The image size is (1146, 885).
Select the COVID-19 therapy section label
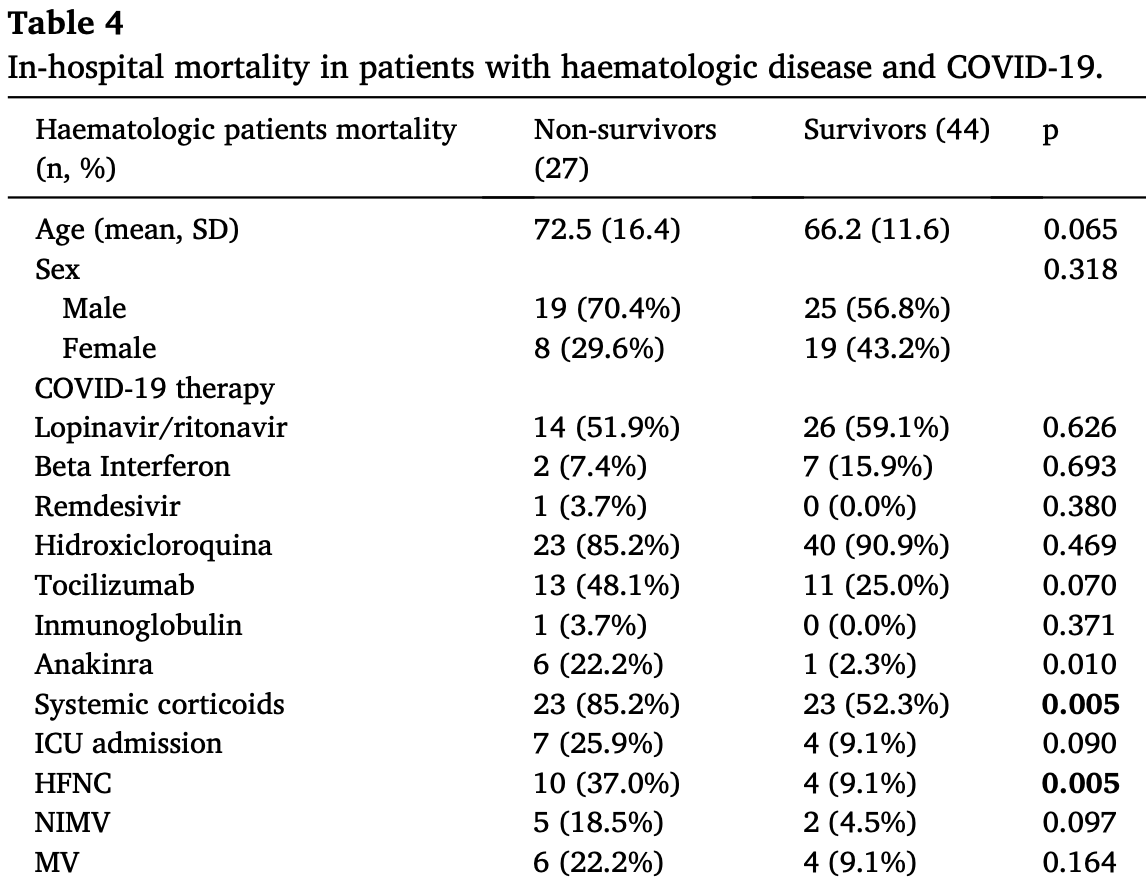pos(154,388)
